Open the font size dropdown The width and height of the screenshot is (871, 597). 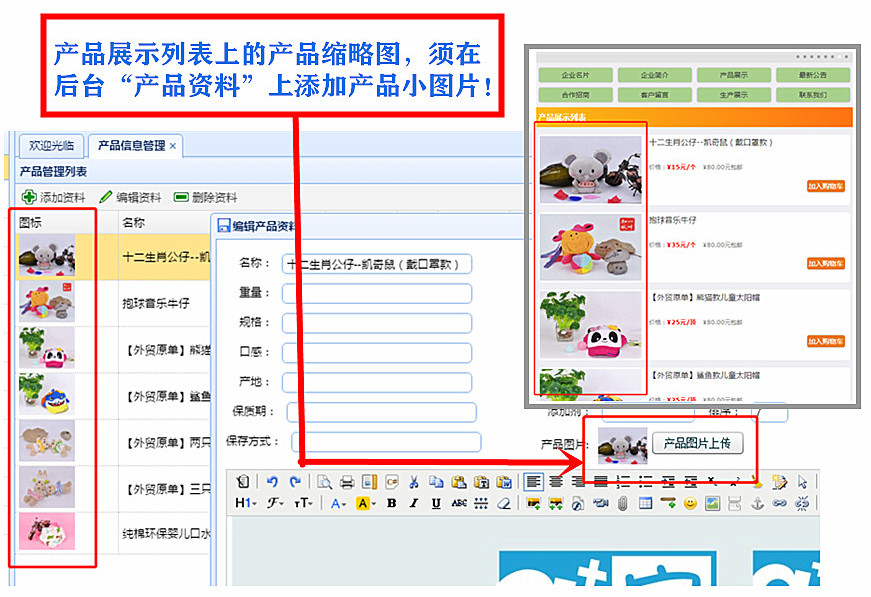[x=302, y=503]
